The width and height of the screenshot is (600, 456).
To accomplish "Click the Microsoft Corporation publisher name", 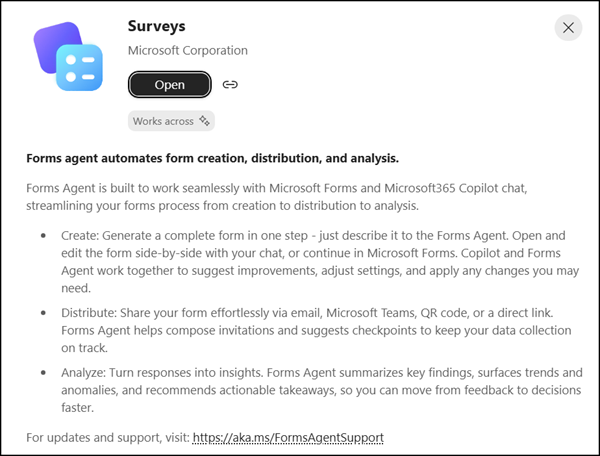I will tap(188, 50).
